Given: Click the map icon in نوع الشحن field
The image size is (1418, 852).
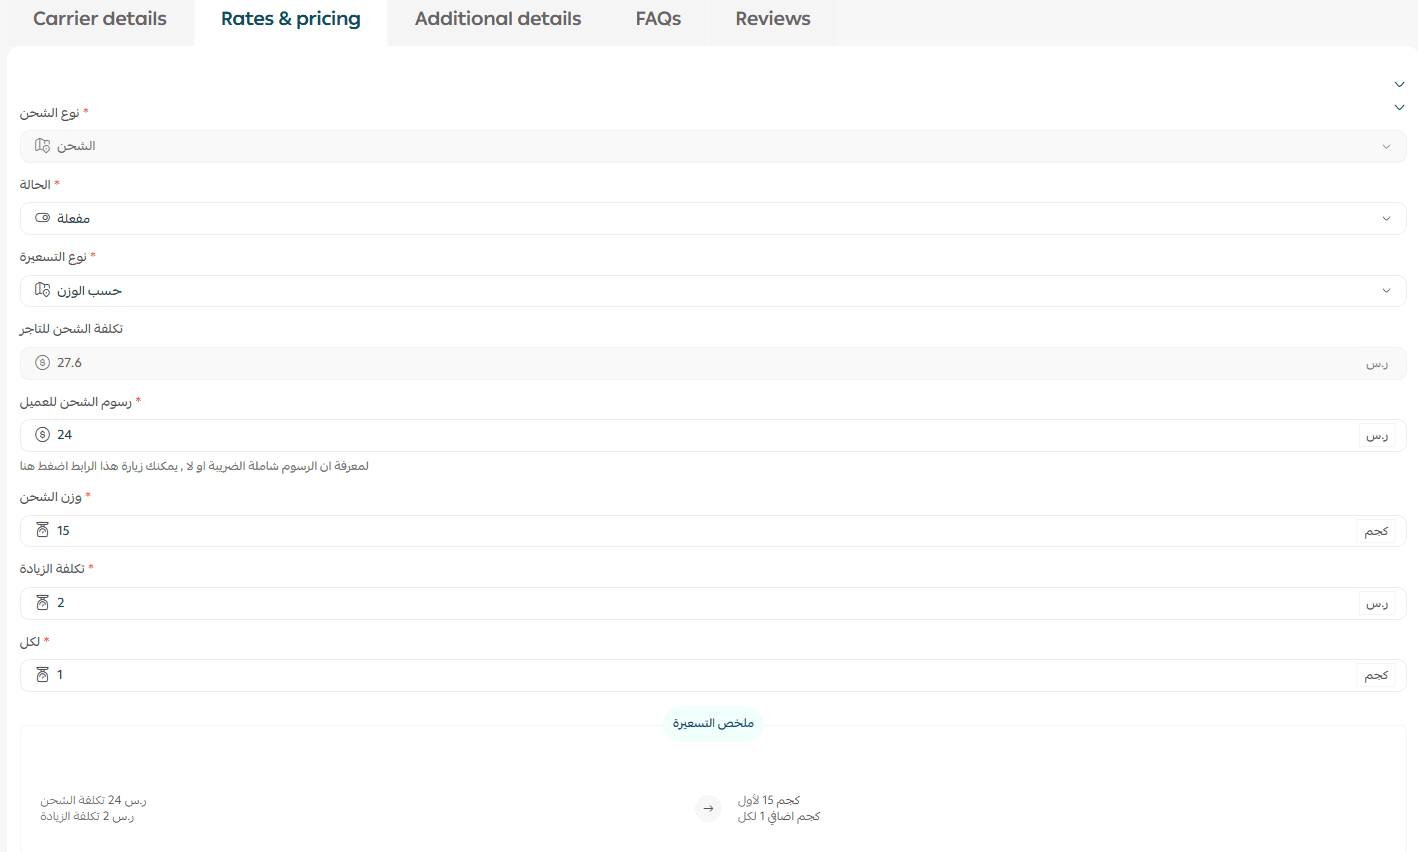Looking at the screenshot, I should [x=42, y=146].
